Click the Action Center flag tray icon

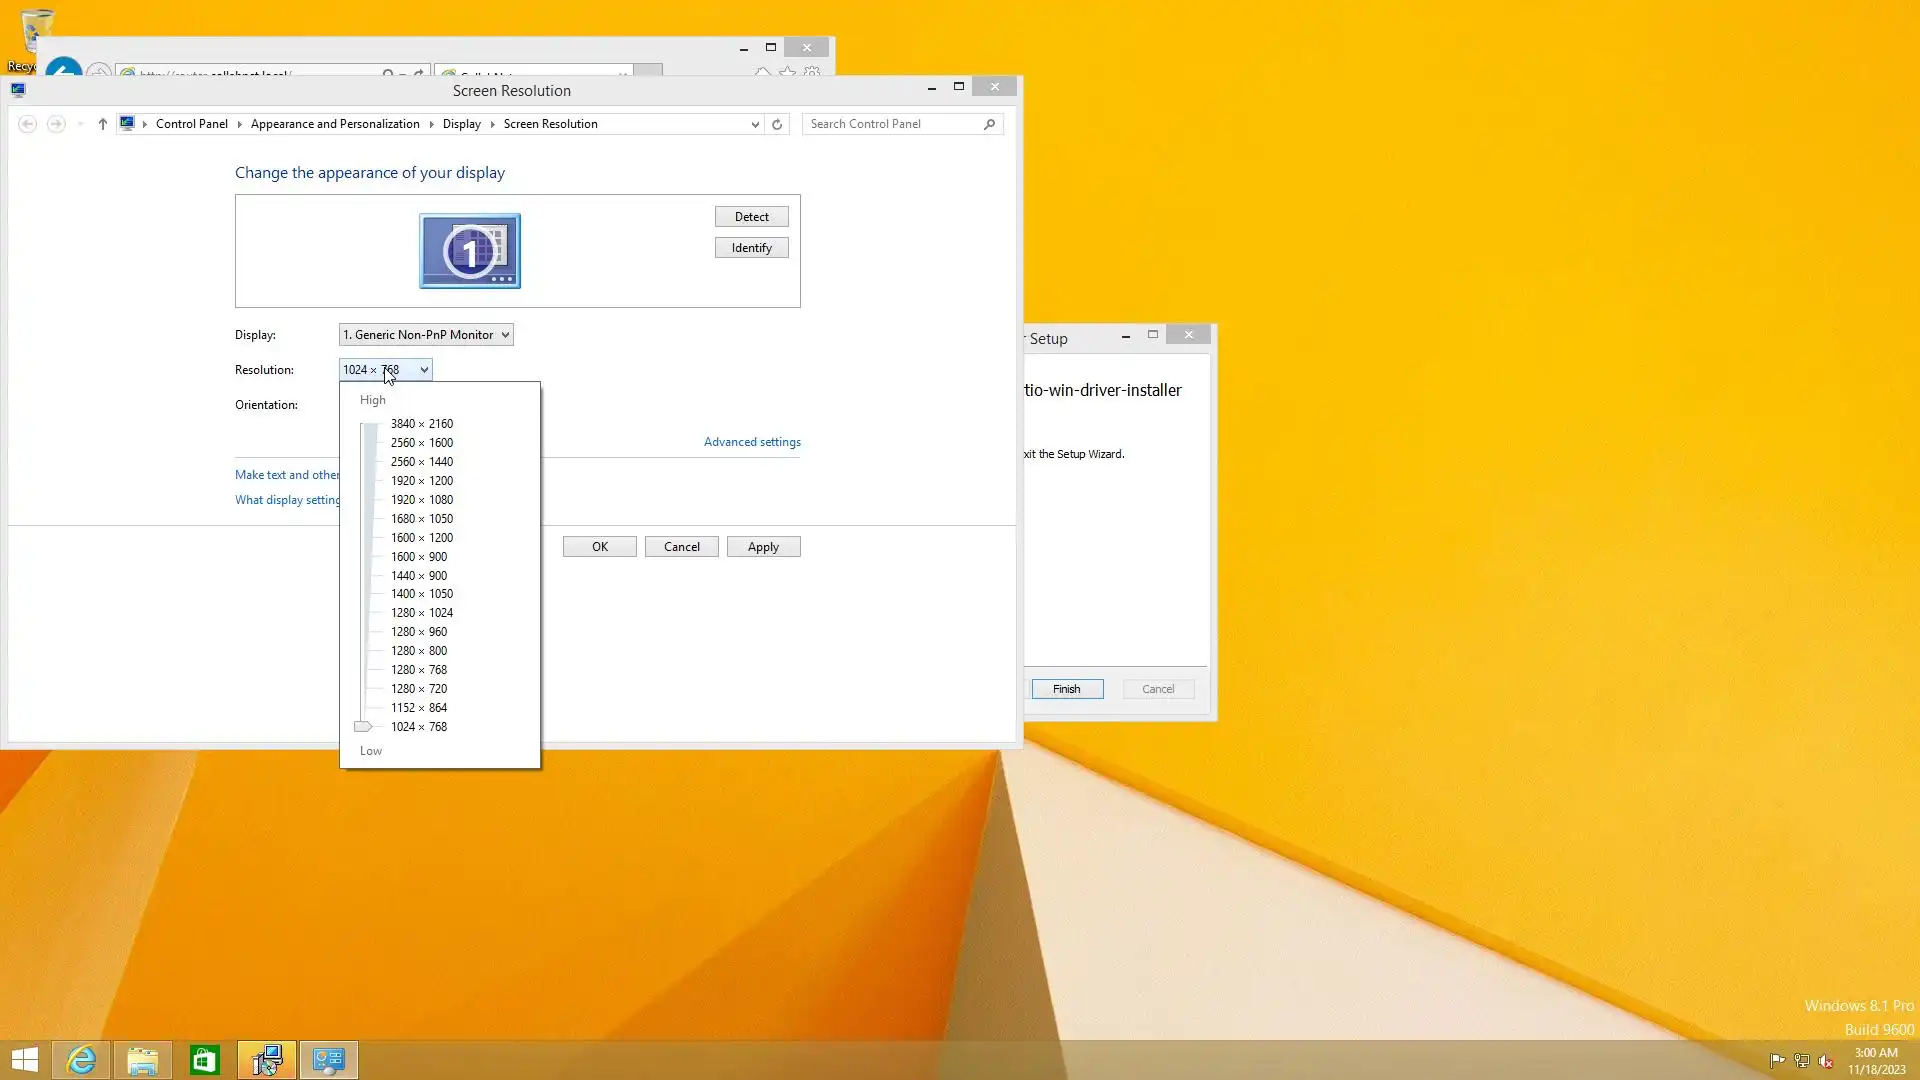tap(1777, 1061)
